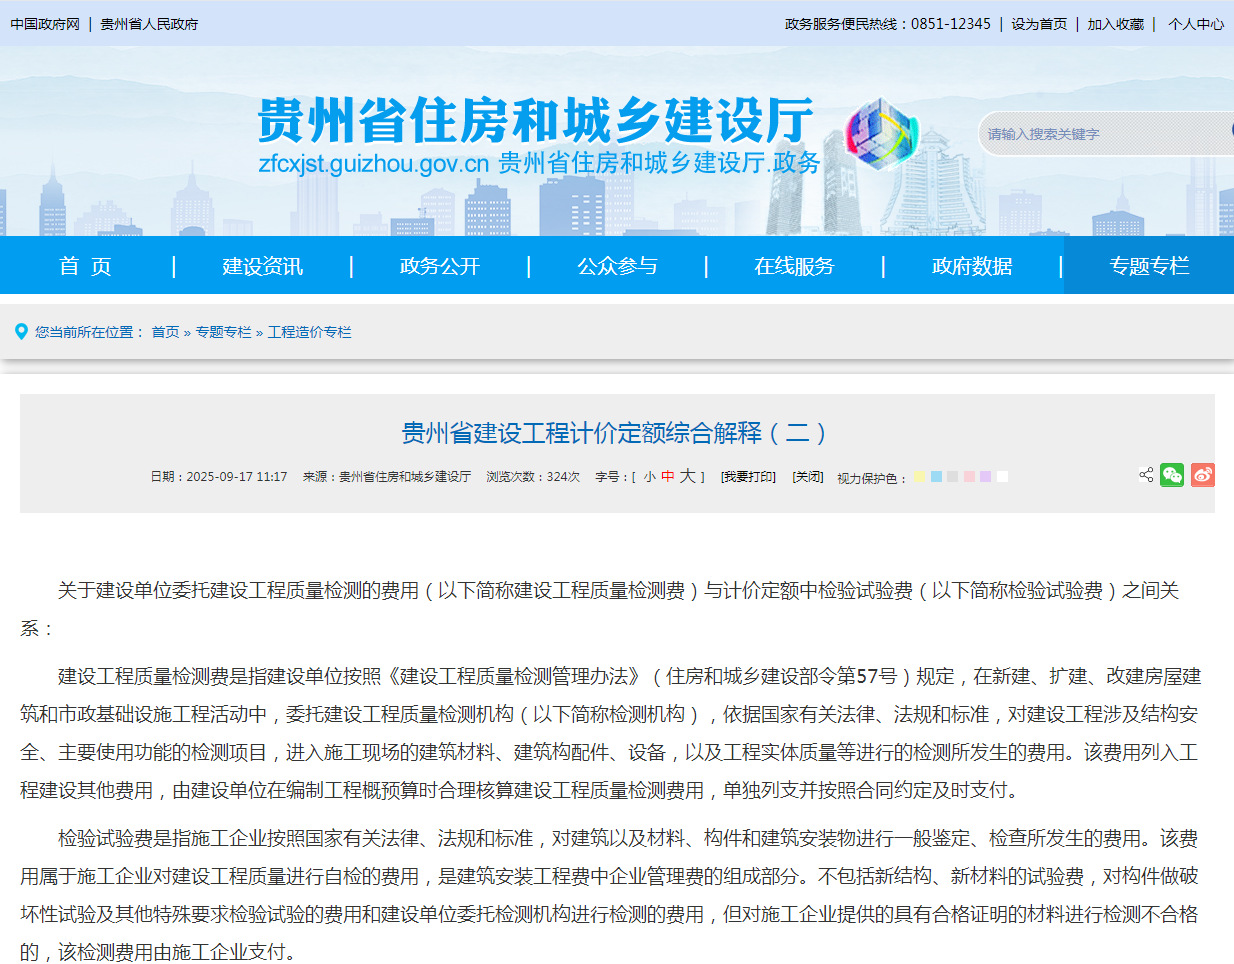
Task: Share article via red Weibo icon
Action: point(1203,475)
